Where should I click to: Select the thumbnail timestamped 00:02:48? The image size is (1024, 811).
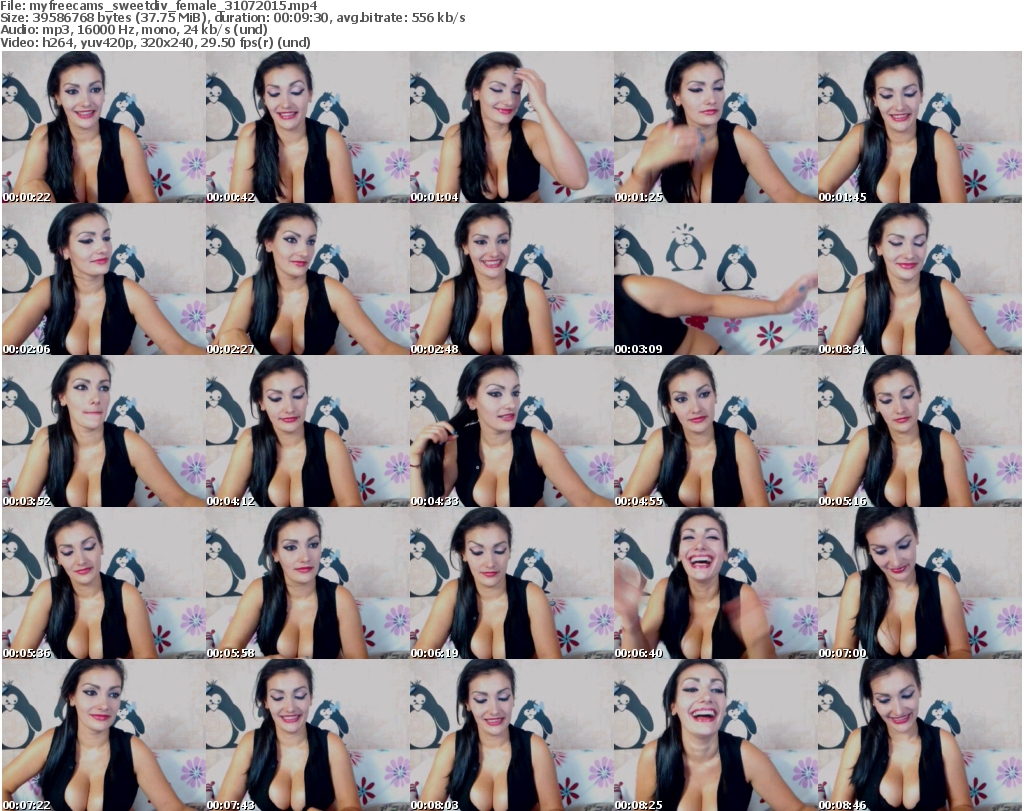(x=511, y=279)
